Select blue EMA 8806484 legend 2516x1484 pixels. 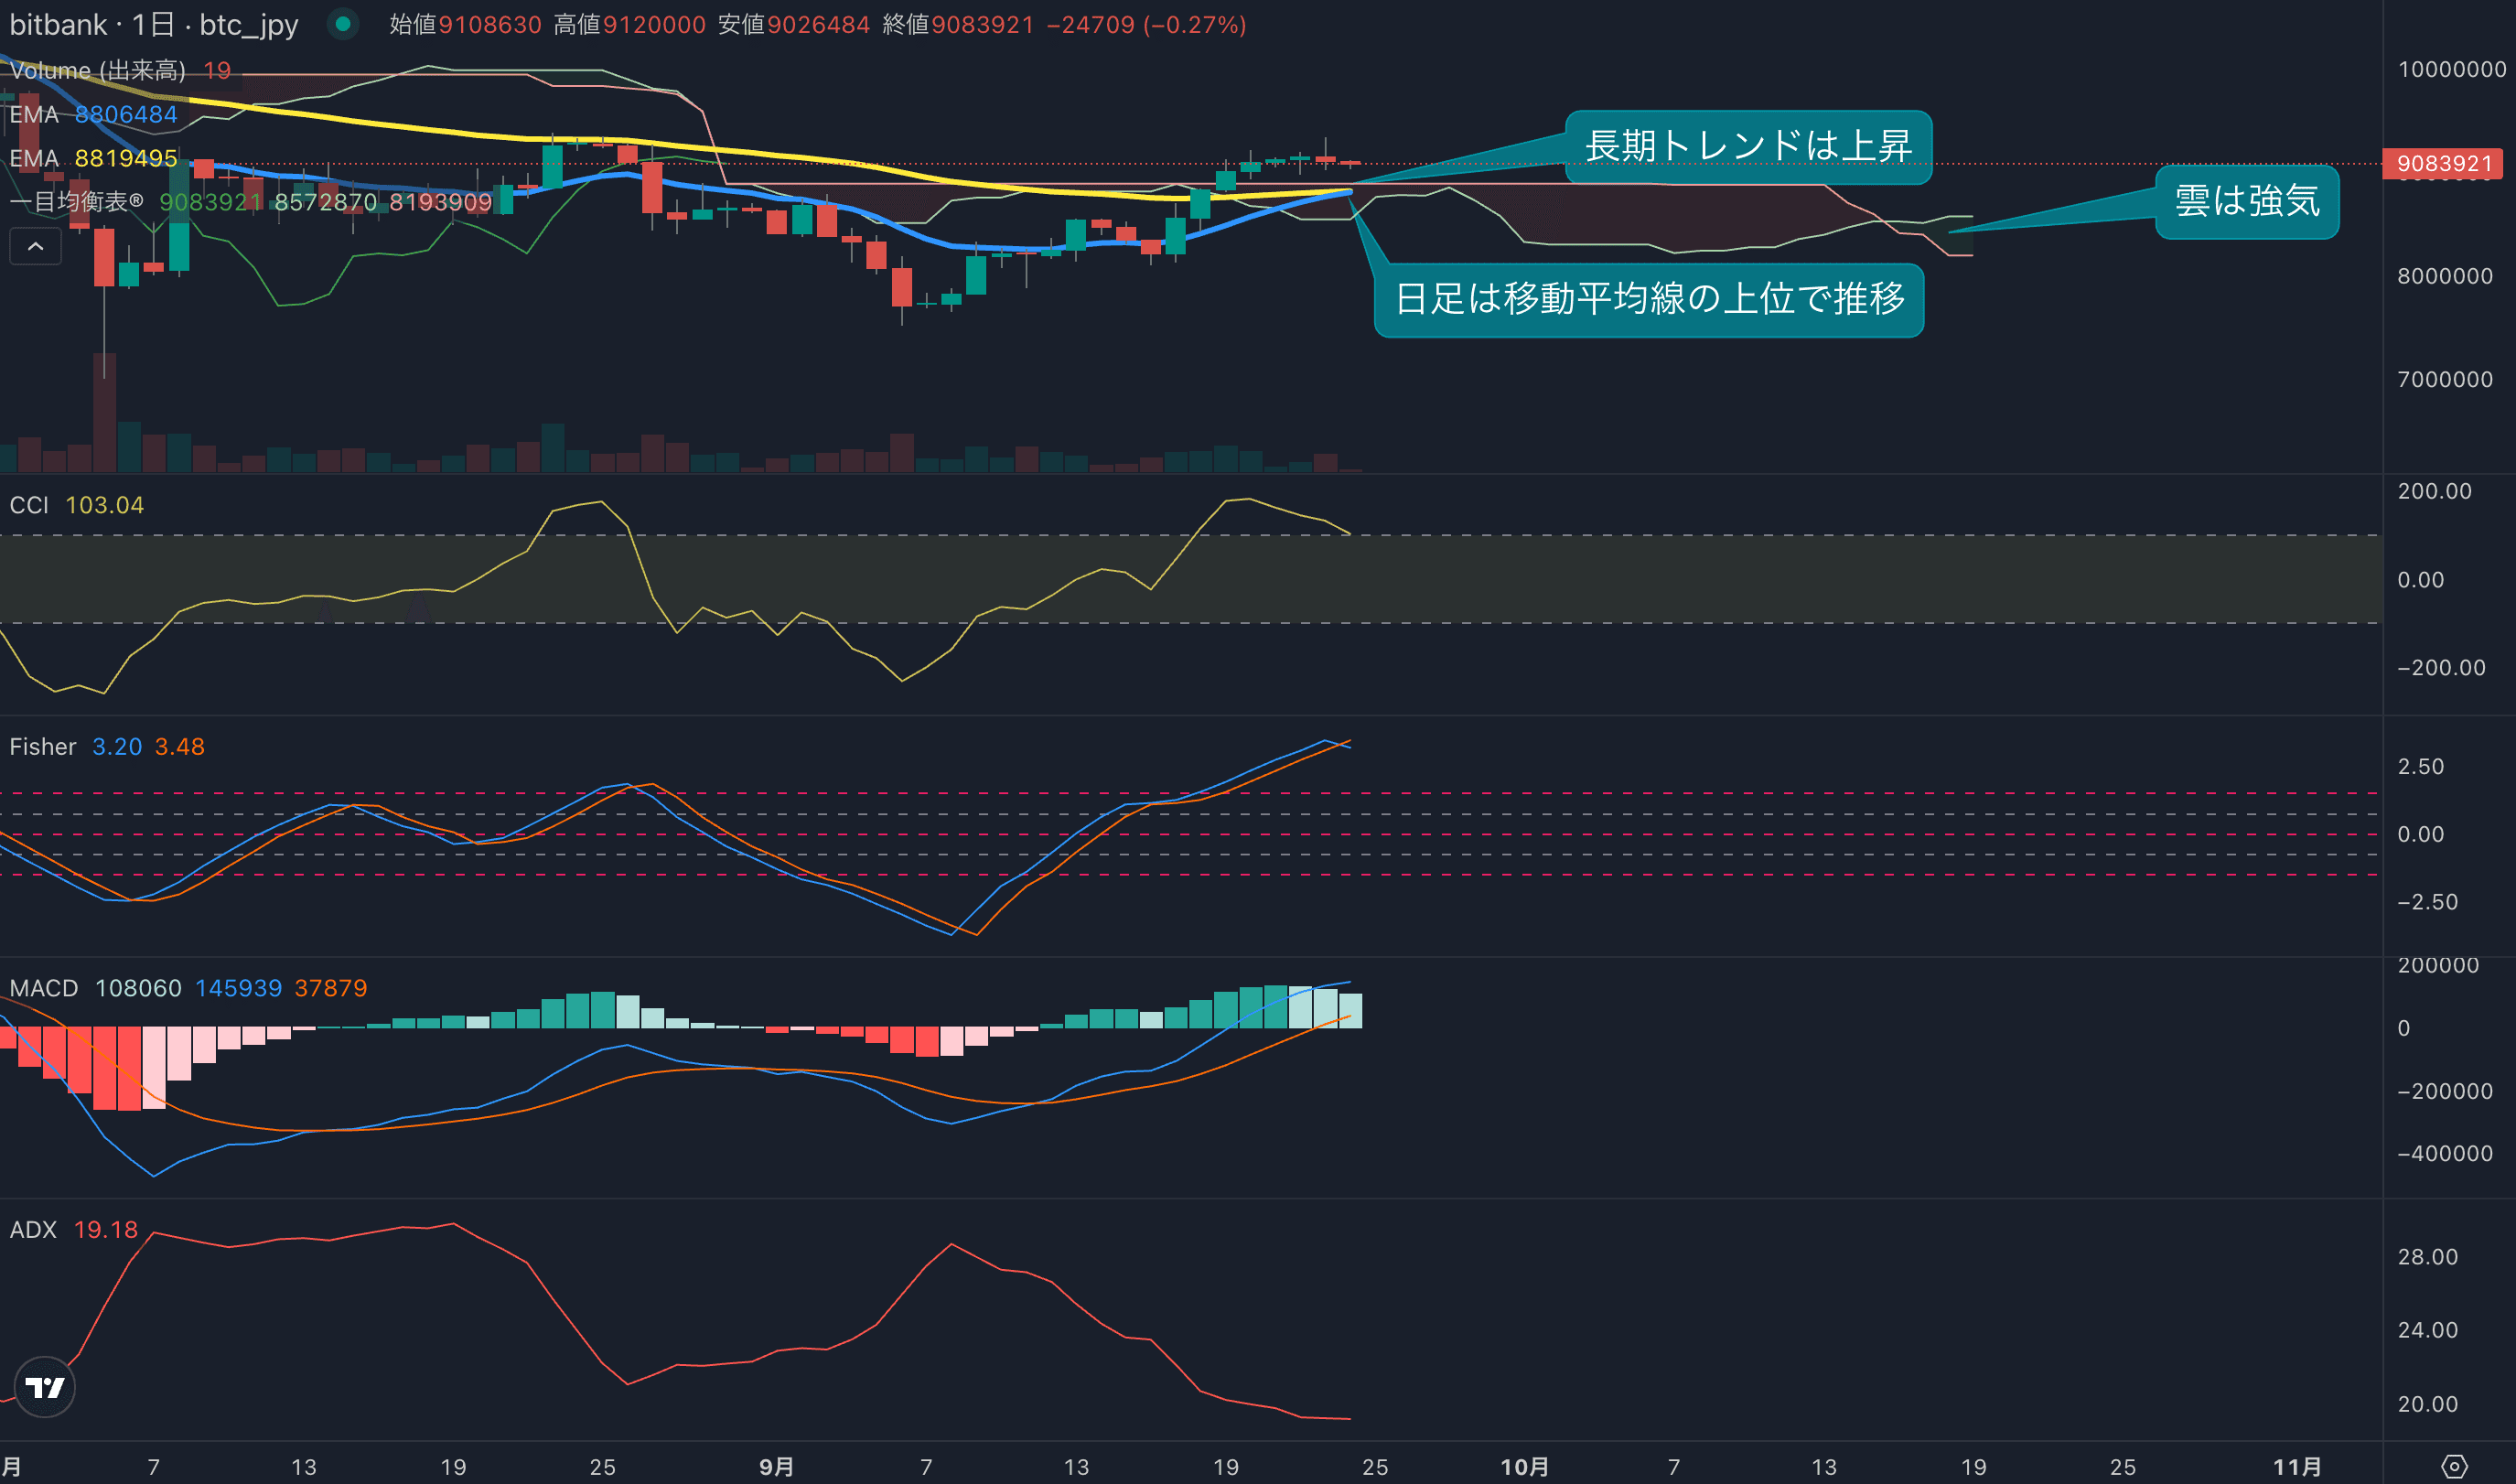tap(93, 114)
